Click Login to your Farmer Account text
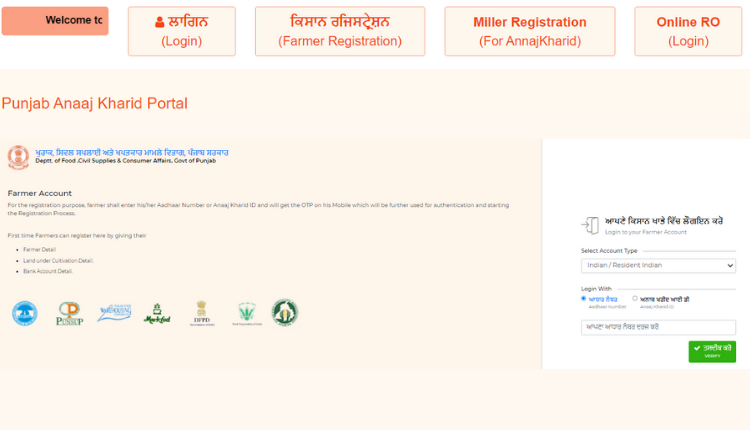This screenshot has width=750, height=430. tap(646, 232)
